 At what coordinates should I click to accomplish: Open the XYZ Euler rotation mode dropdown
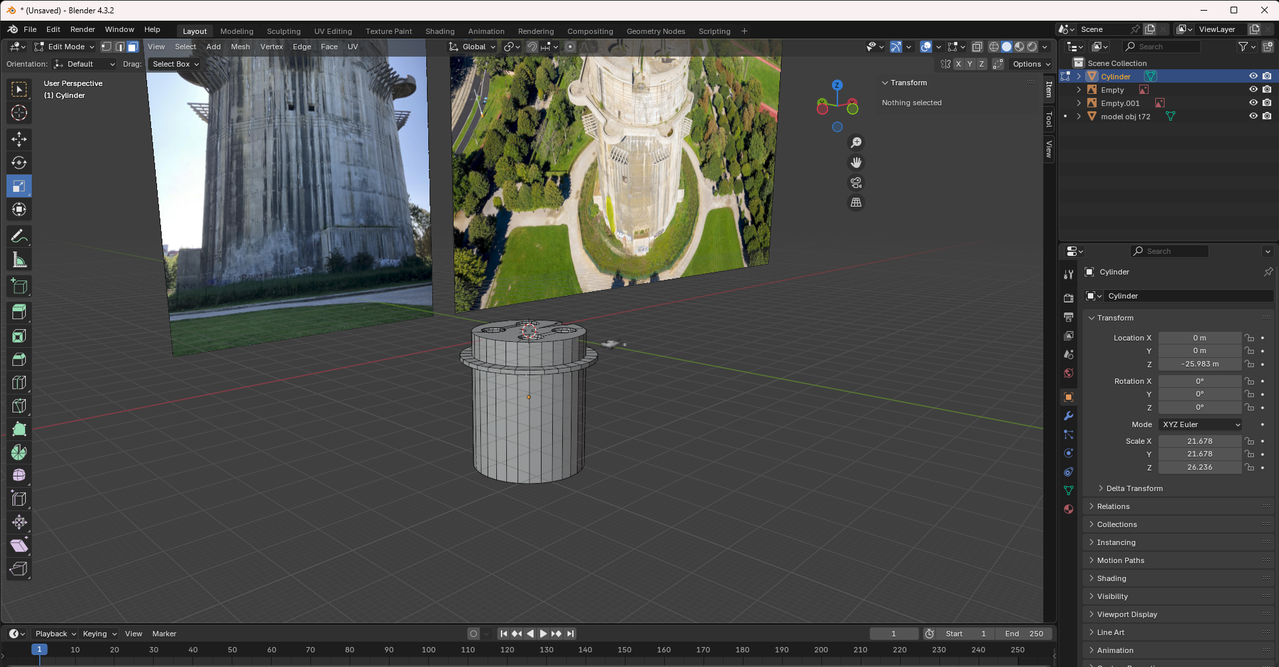click(1200, 425)
